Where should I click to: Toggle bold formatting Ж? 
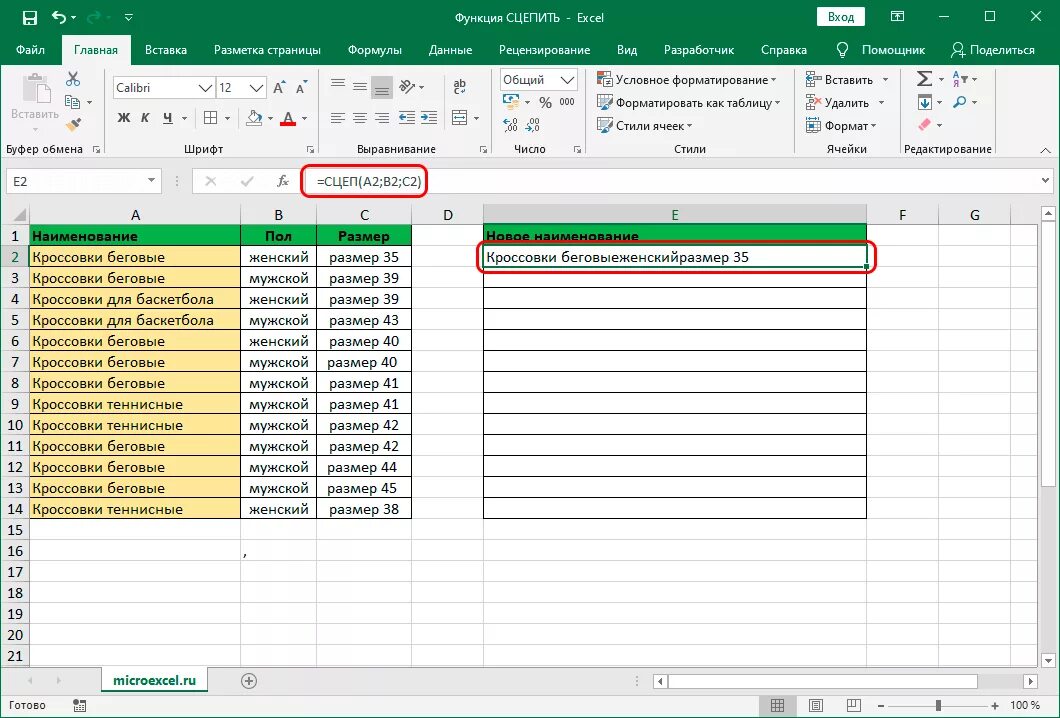pyautogui.click(x=124, y=118)
